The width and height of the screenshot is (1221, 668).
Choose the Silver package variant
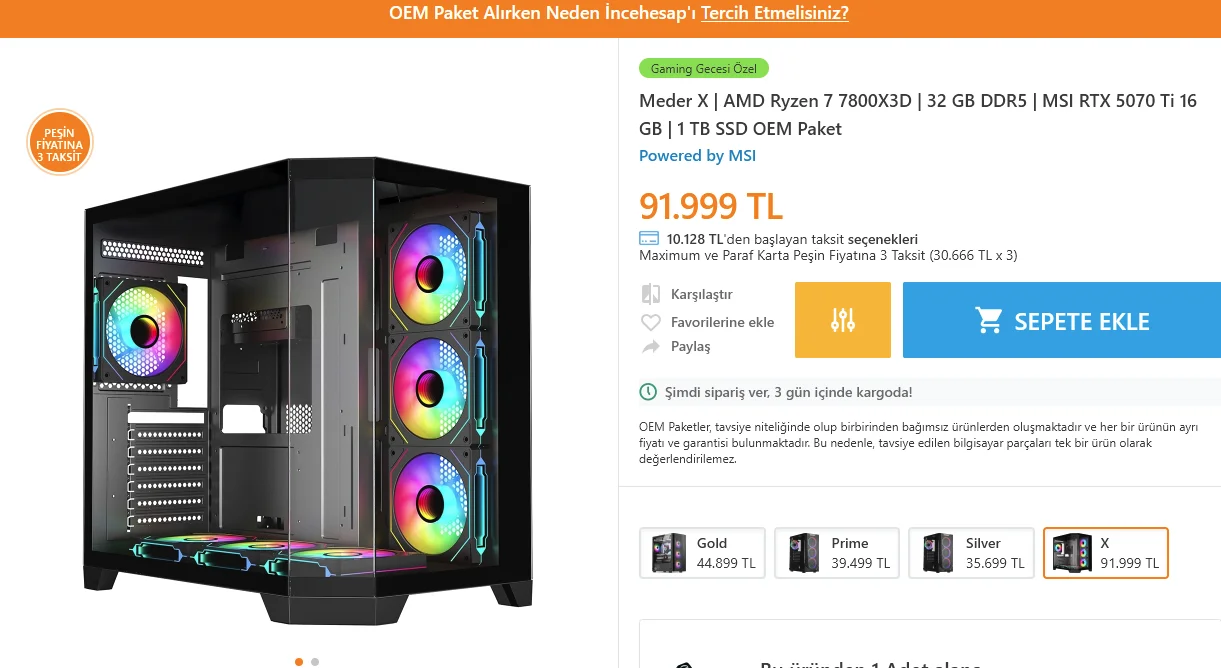971,553
